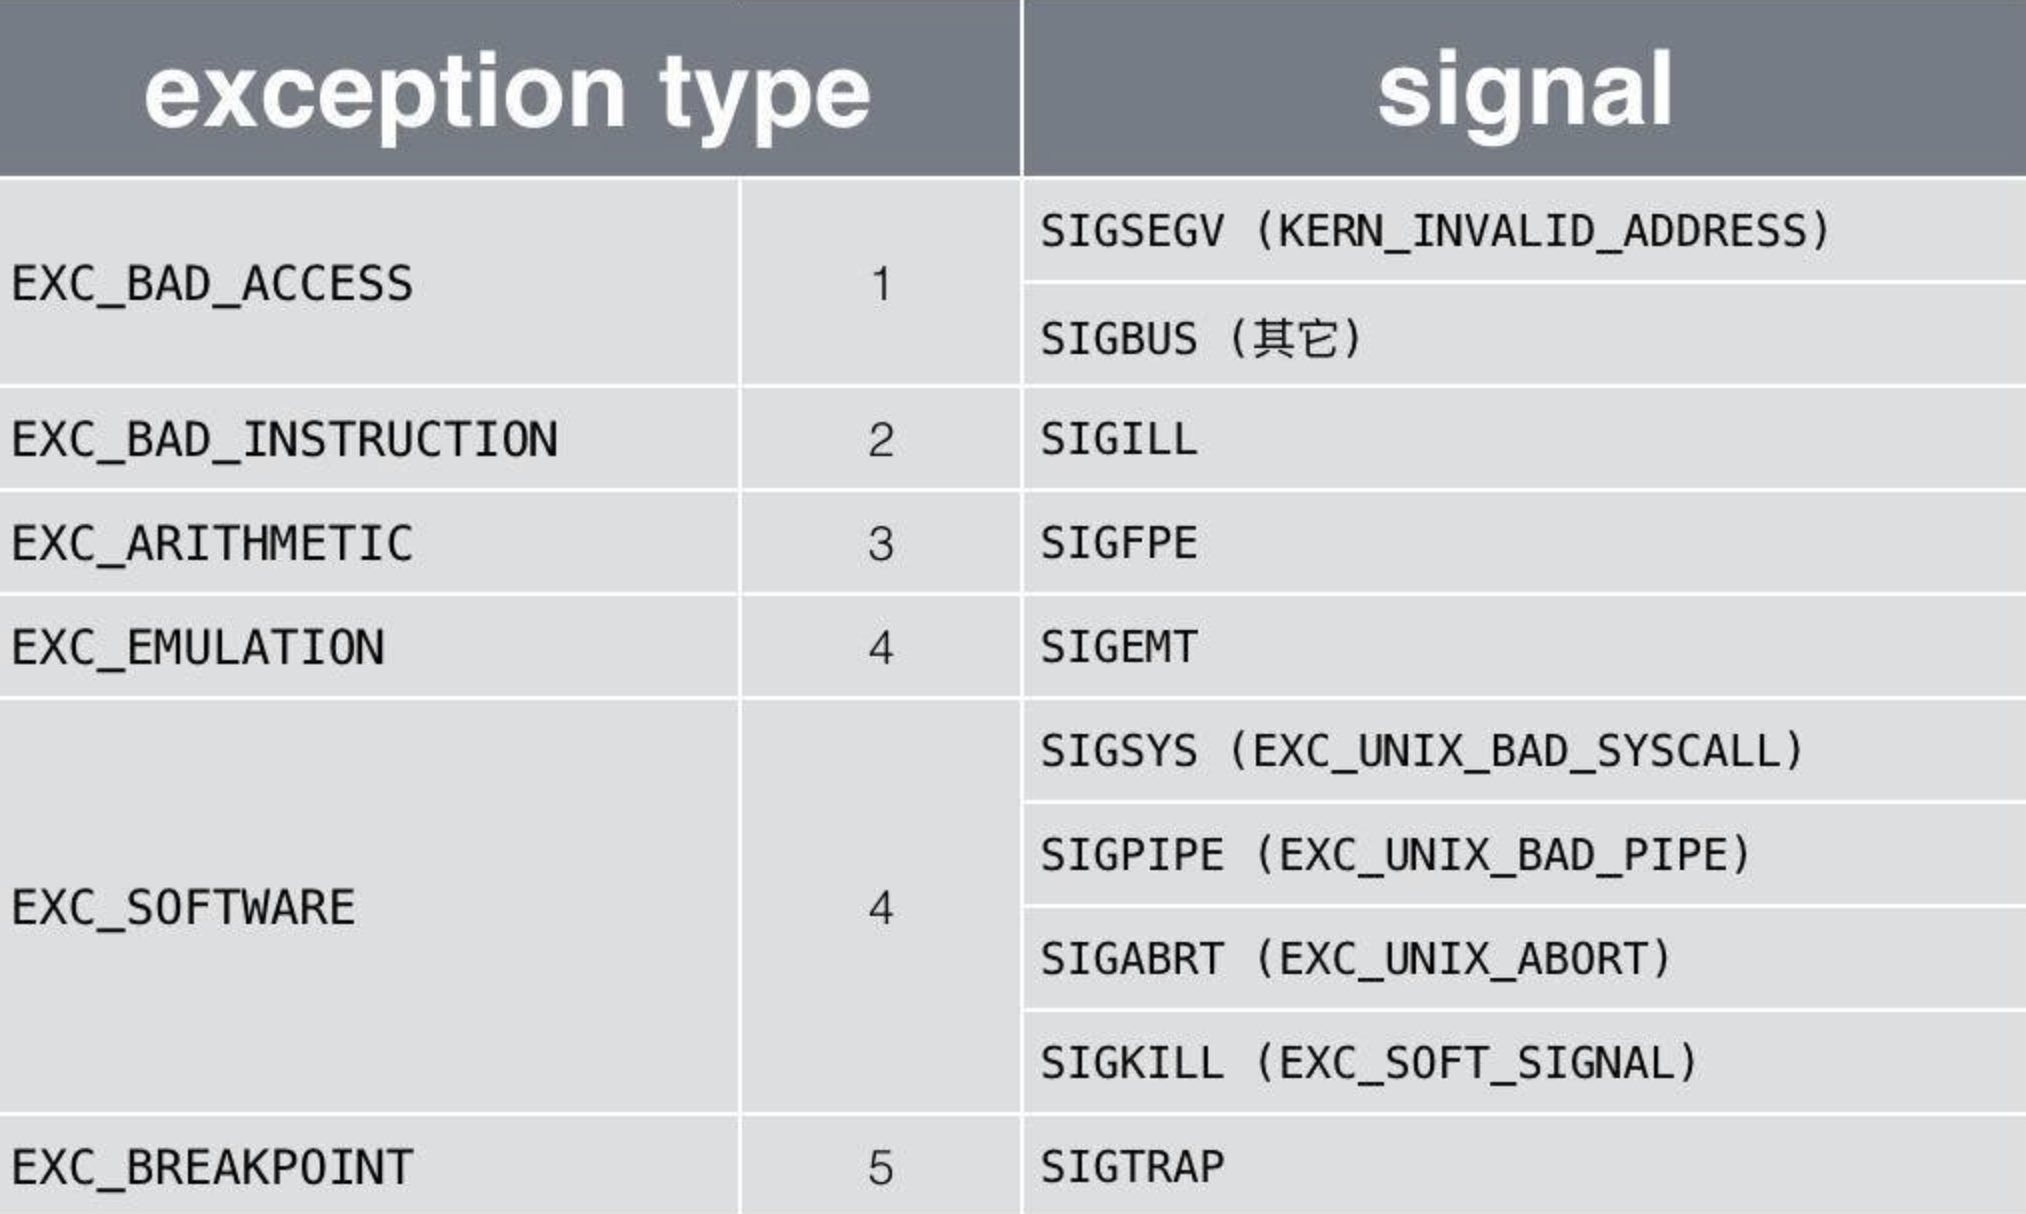This screenshot has width=2026, height=1214.
Task: Click the EXC_BAD_INSTRUCTION cell
Action: [x=285, y=440]
